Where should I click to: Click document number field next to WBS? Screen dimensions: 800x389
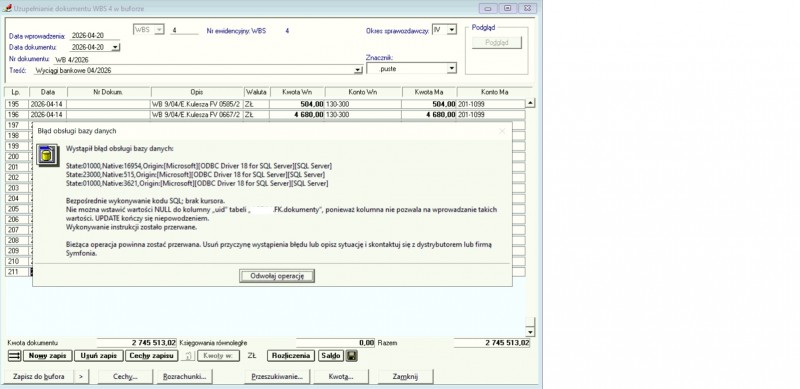[184, 31]
